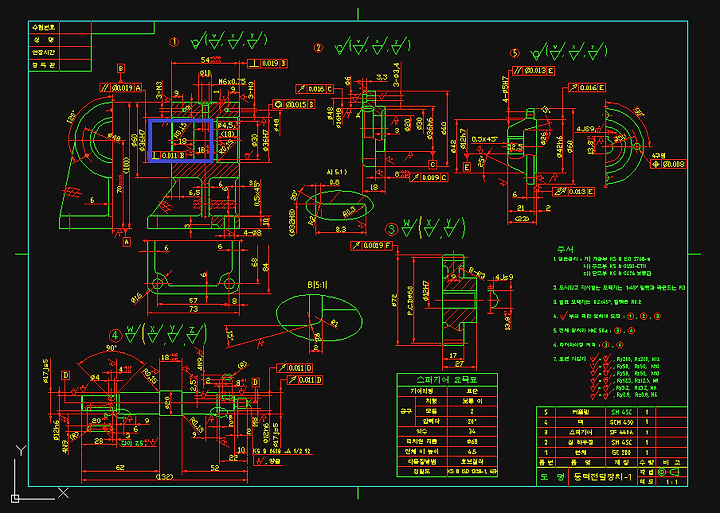Select the circled 2 balloon above seal housing view
Viewport: 720px width, 513px height.
point(318,47)
